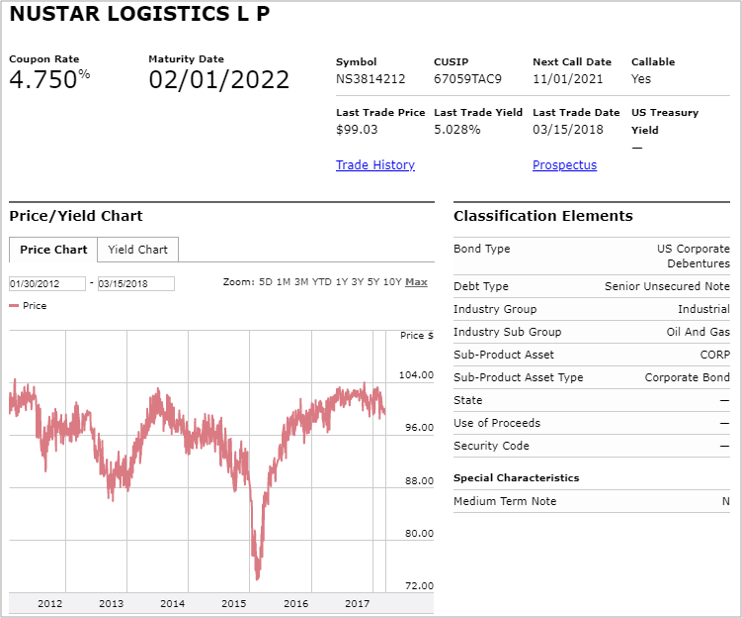Viewport: 742px width, 618px height.
Task: Set chart zoom to 5D
Action: (265, 282)
